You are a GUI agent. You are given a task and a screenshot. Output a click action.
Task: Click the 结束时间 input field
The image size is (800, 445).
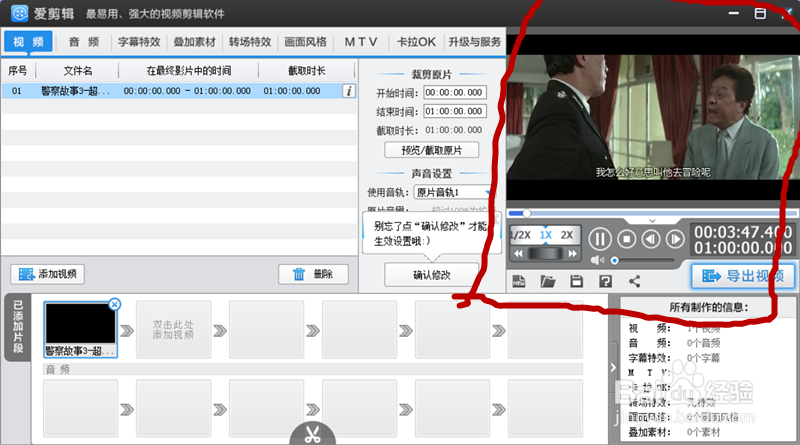(455, 111)
